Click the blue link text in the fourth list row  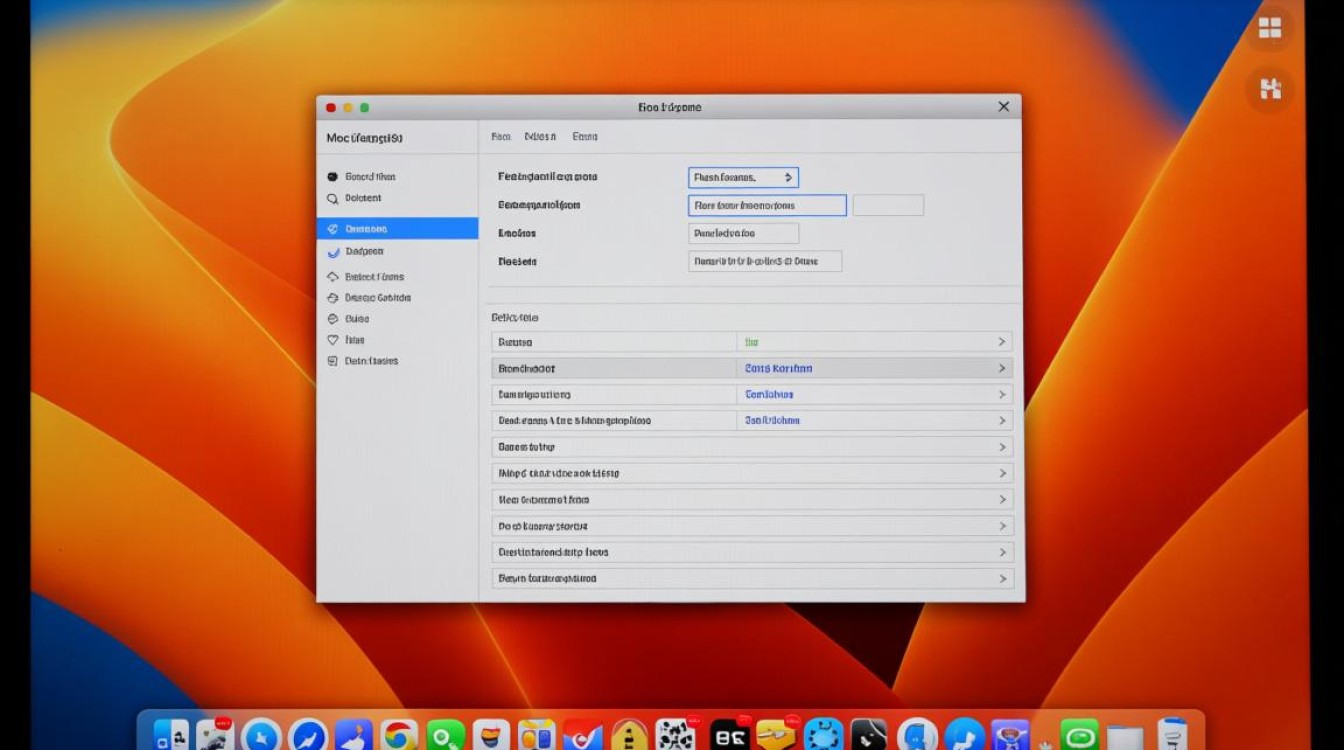tap(772, 421)
